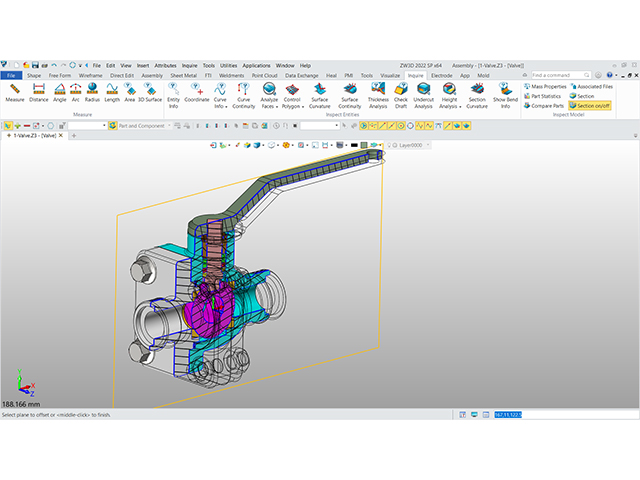Click Associated Files

pos(591,87)
